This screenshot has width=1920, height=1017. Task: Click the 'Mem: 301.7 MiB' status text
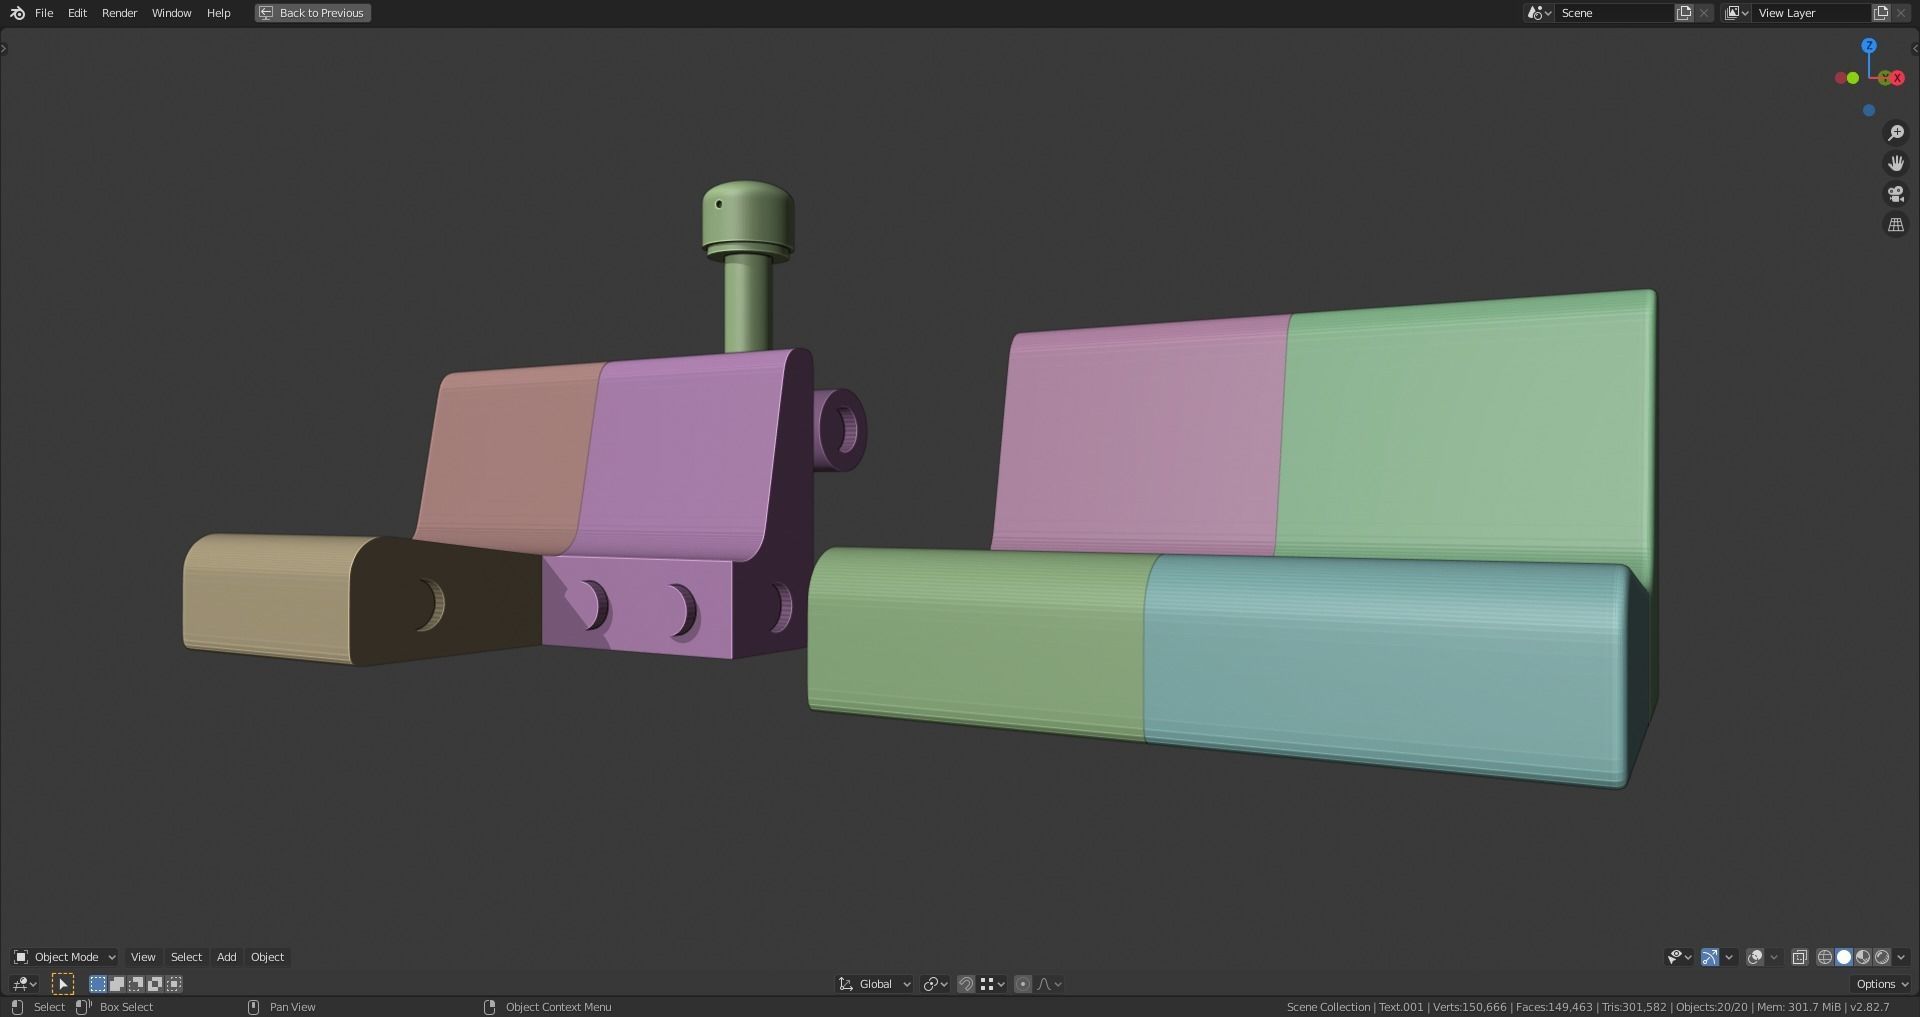1799,1007
